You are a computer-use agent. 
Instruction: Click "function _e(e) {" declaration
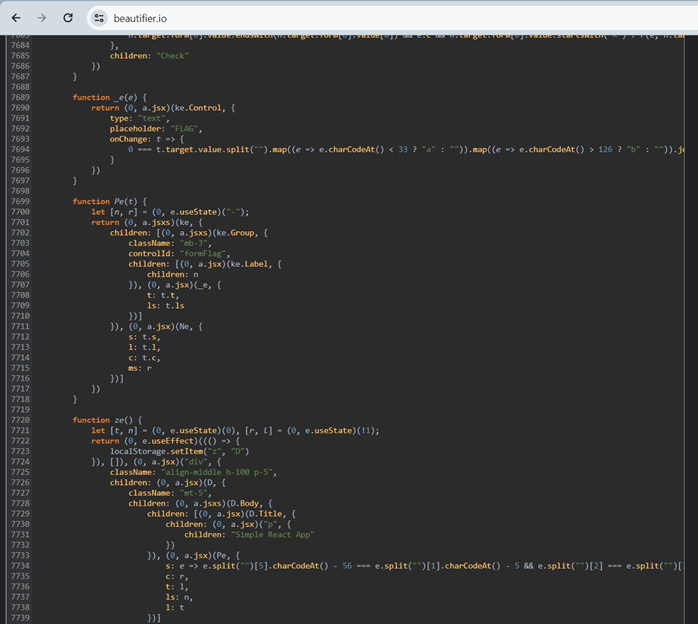tap(110, 97)
